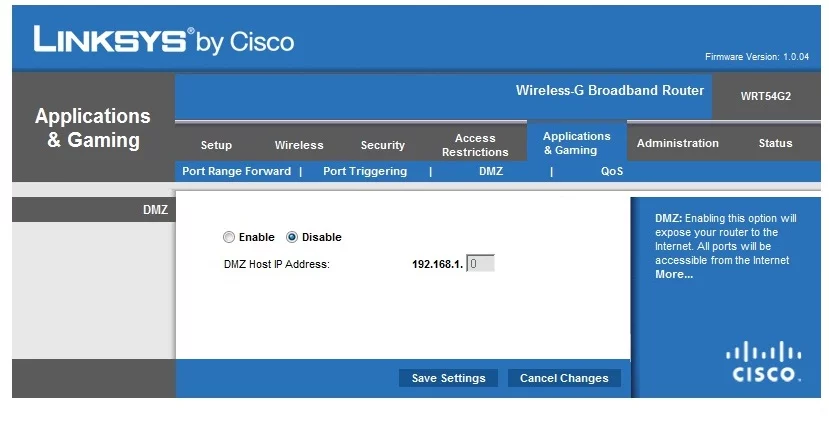The height and width of the screenshot is (434, 829).
Task: Select the Disable radio button
Action: [292, 237]
